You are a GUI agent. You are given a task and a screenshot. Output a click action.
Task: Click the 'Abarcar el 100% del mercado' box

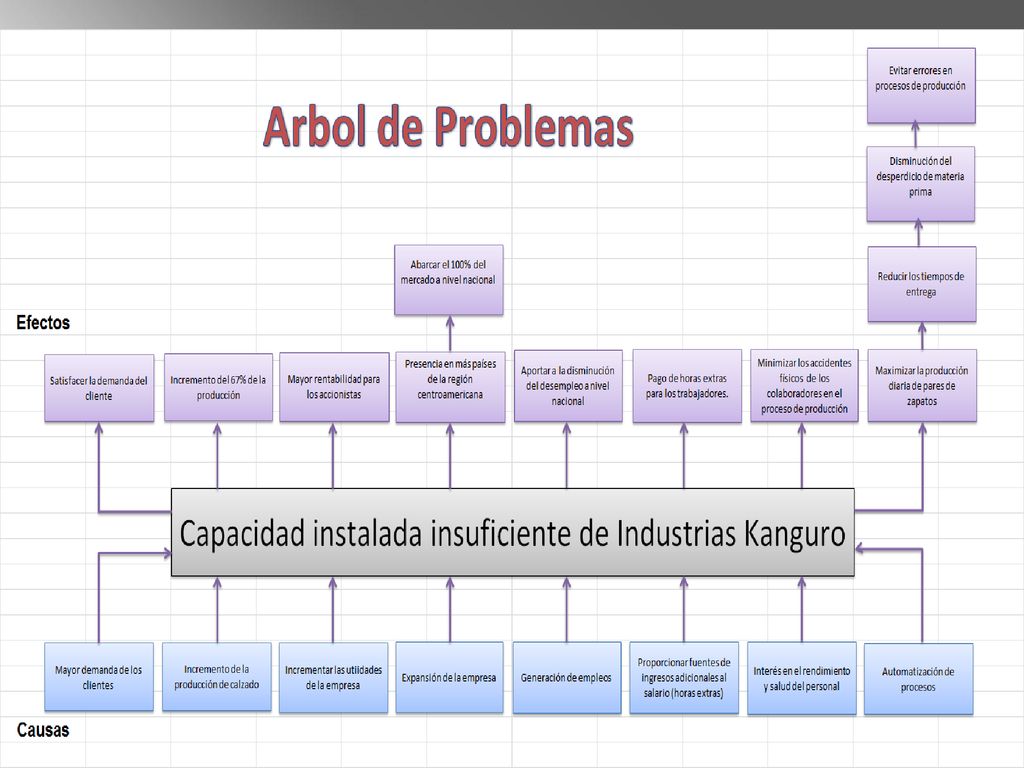click(x=449, y=280)
